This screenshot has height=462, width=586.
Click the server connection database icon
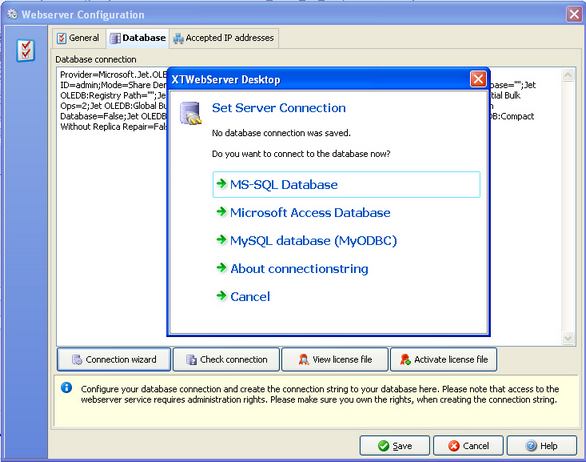(190, 113)
